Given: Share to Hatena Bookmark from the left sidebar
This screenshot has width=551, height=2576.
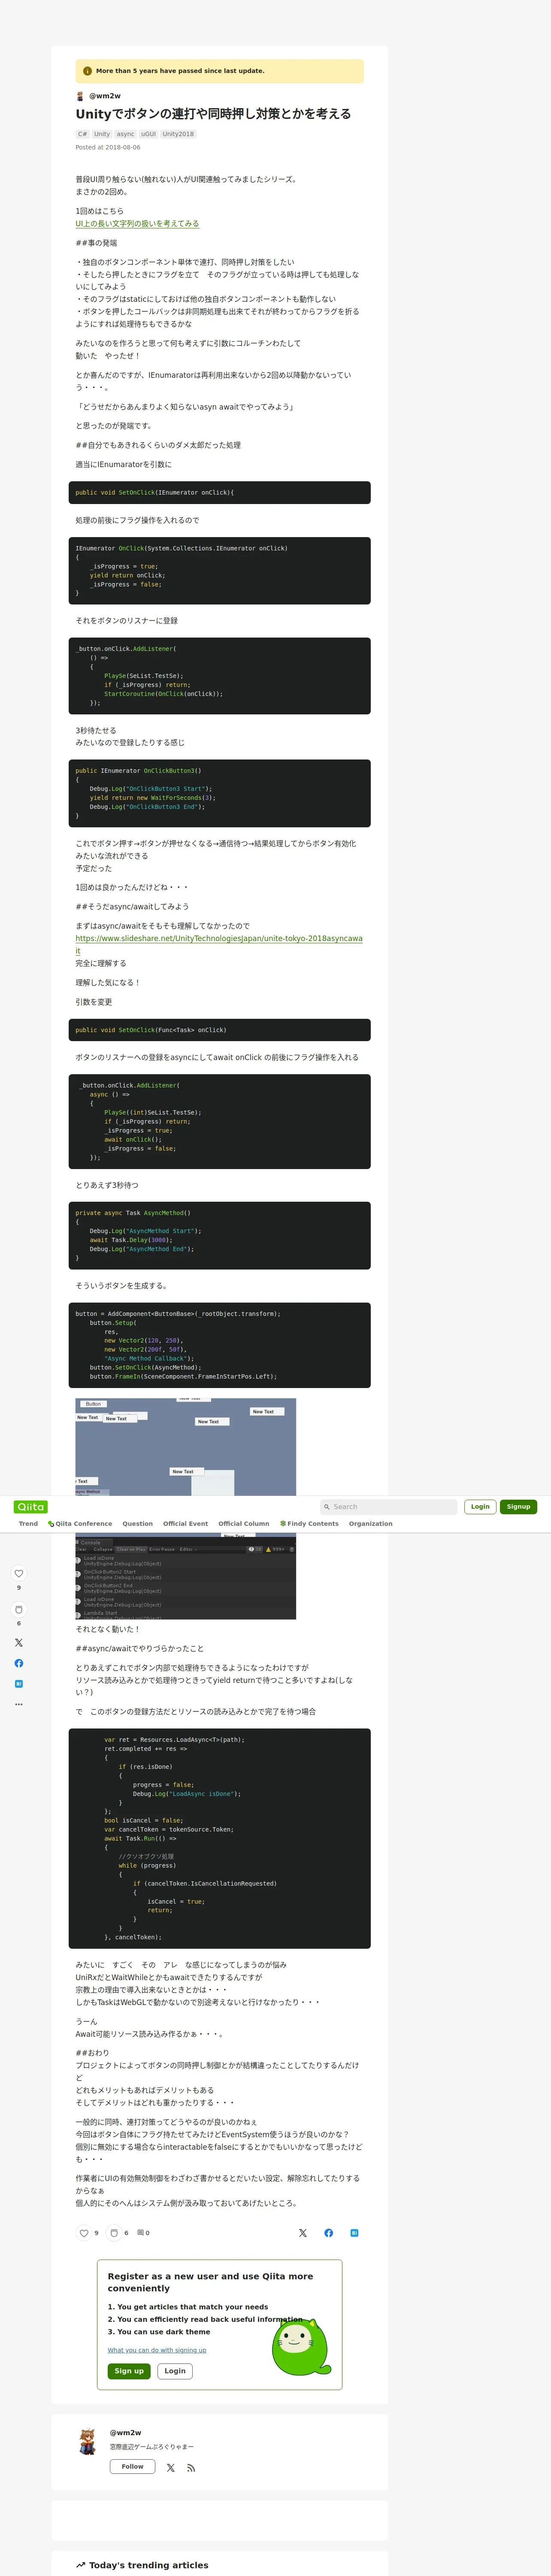Looking at the screenshot, I should tap(18, 1684).
